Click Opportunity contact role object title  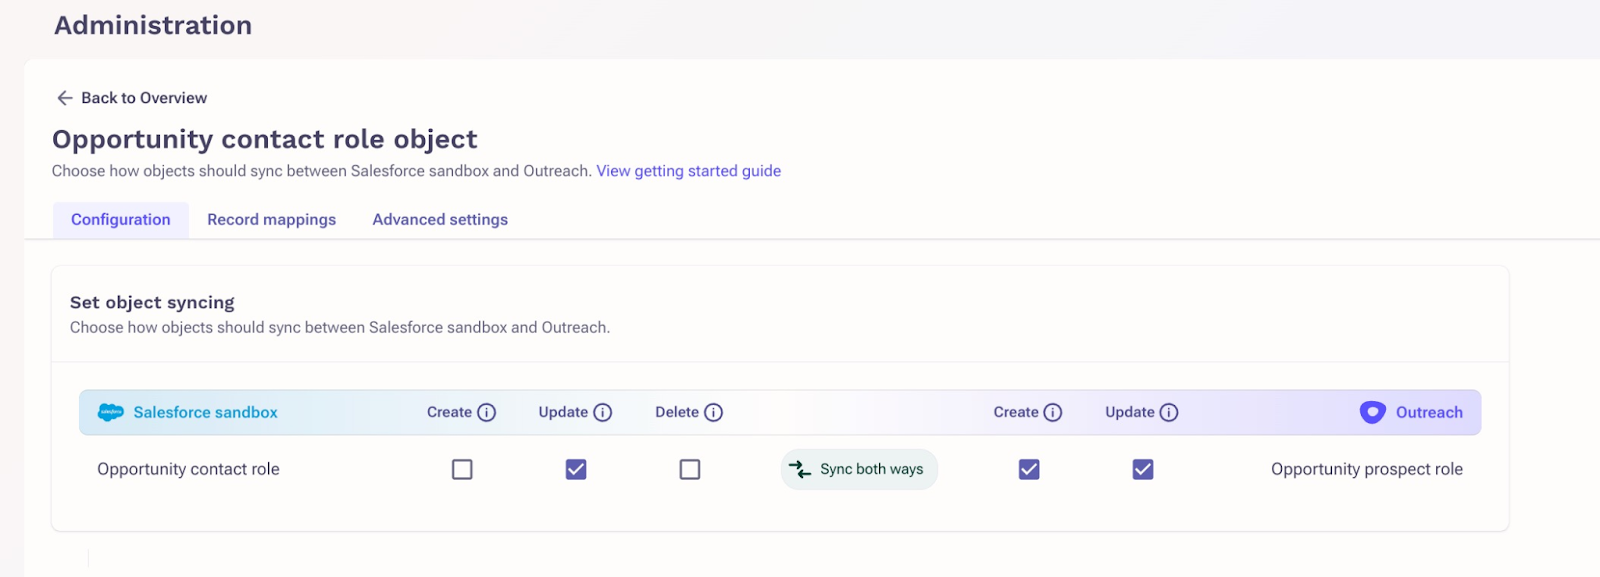(265, 139)
